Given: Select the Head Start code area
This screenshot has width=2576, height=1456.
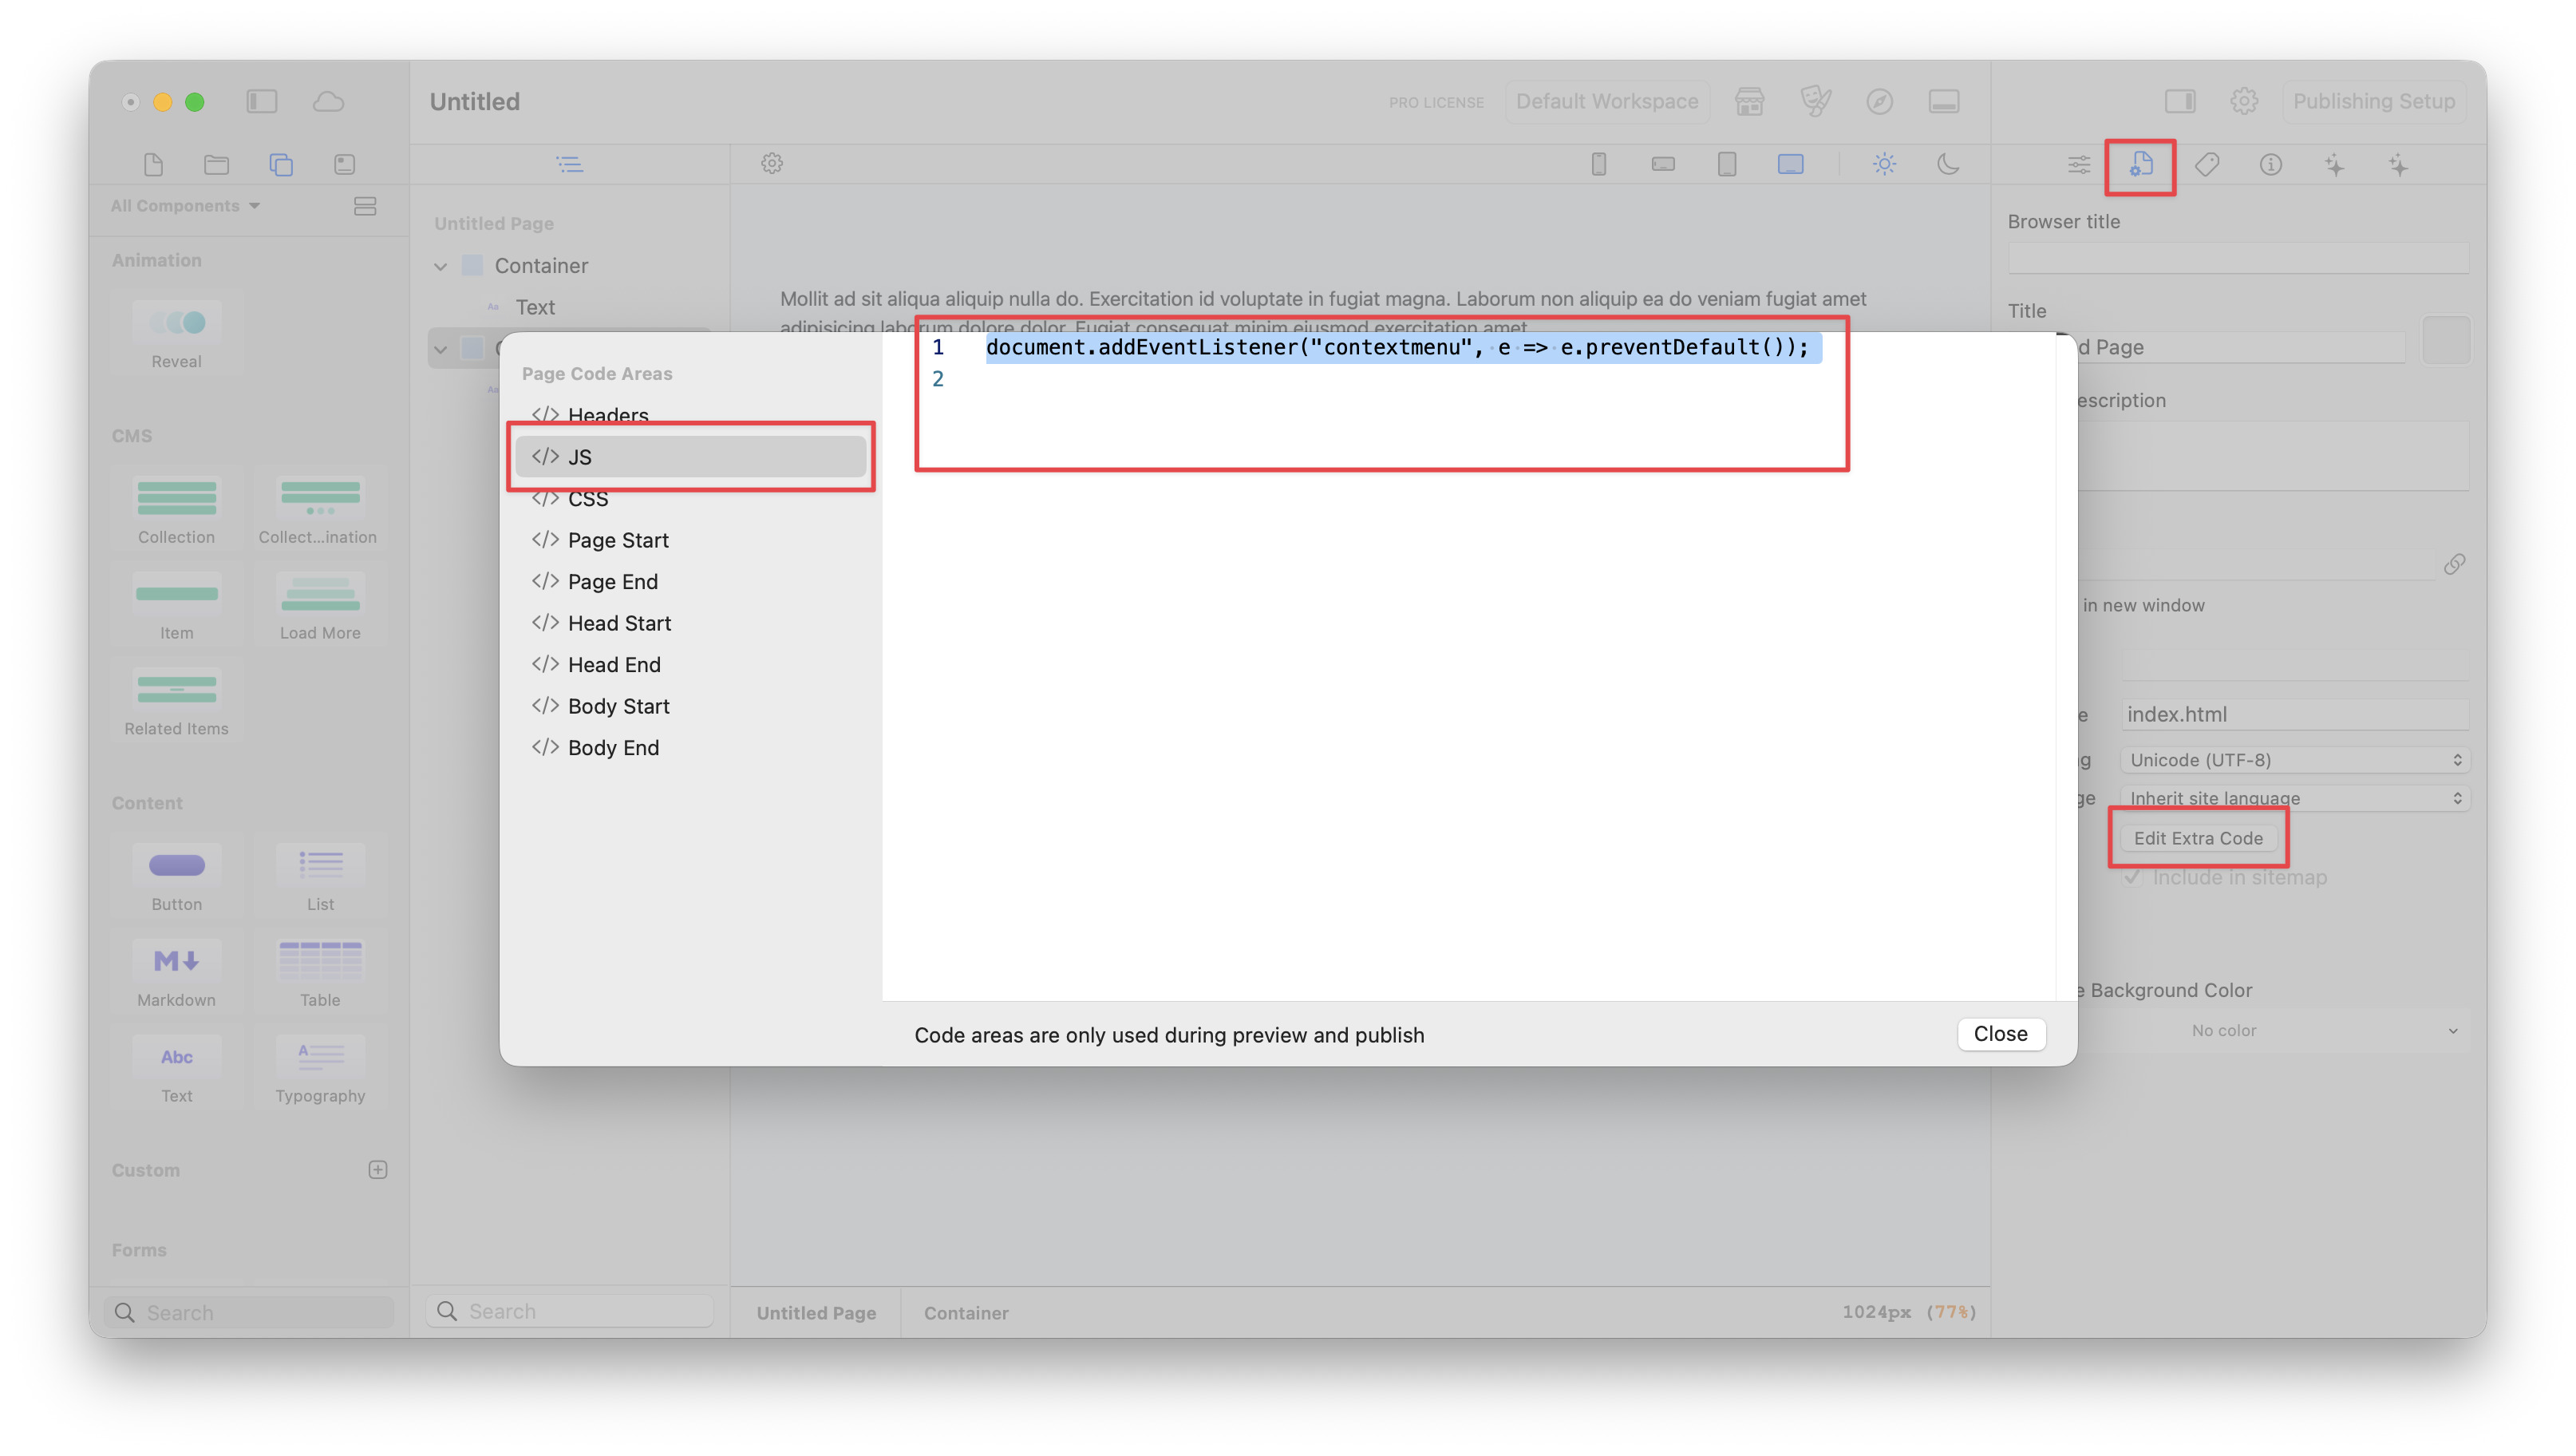Looking at the screenshot, I should (691, 623).
